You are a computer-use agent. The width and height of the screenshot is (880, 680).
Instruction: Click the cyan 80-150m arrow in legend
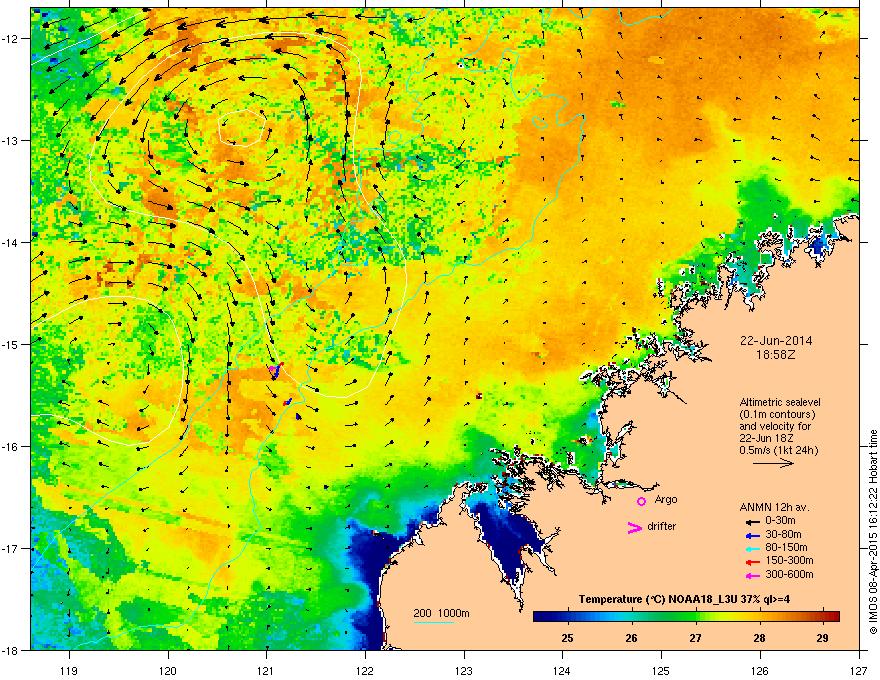752,548
